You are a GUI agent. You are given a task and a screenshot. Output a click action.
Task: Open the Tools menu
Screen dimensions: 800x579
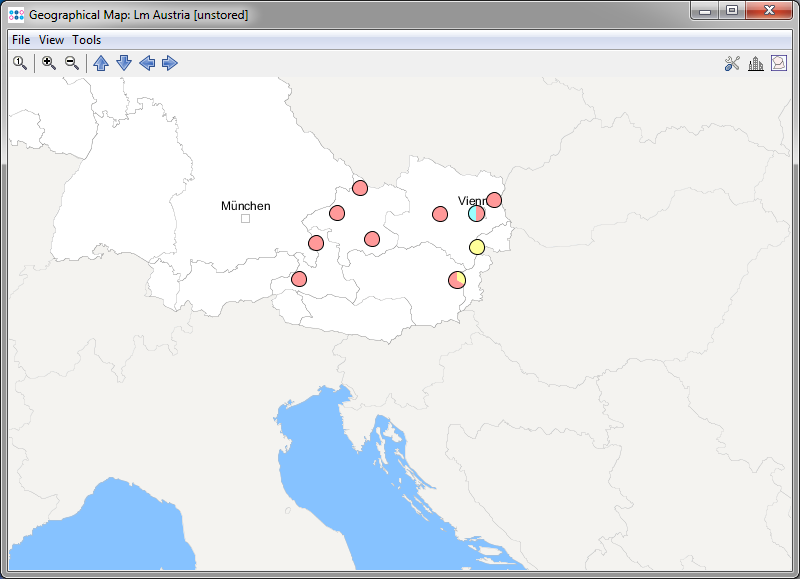coord(87,40)
